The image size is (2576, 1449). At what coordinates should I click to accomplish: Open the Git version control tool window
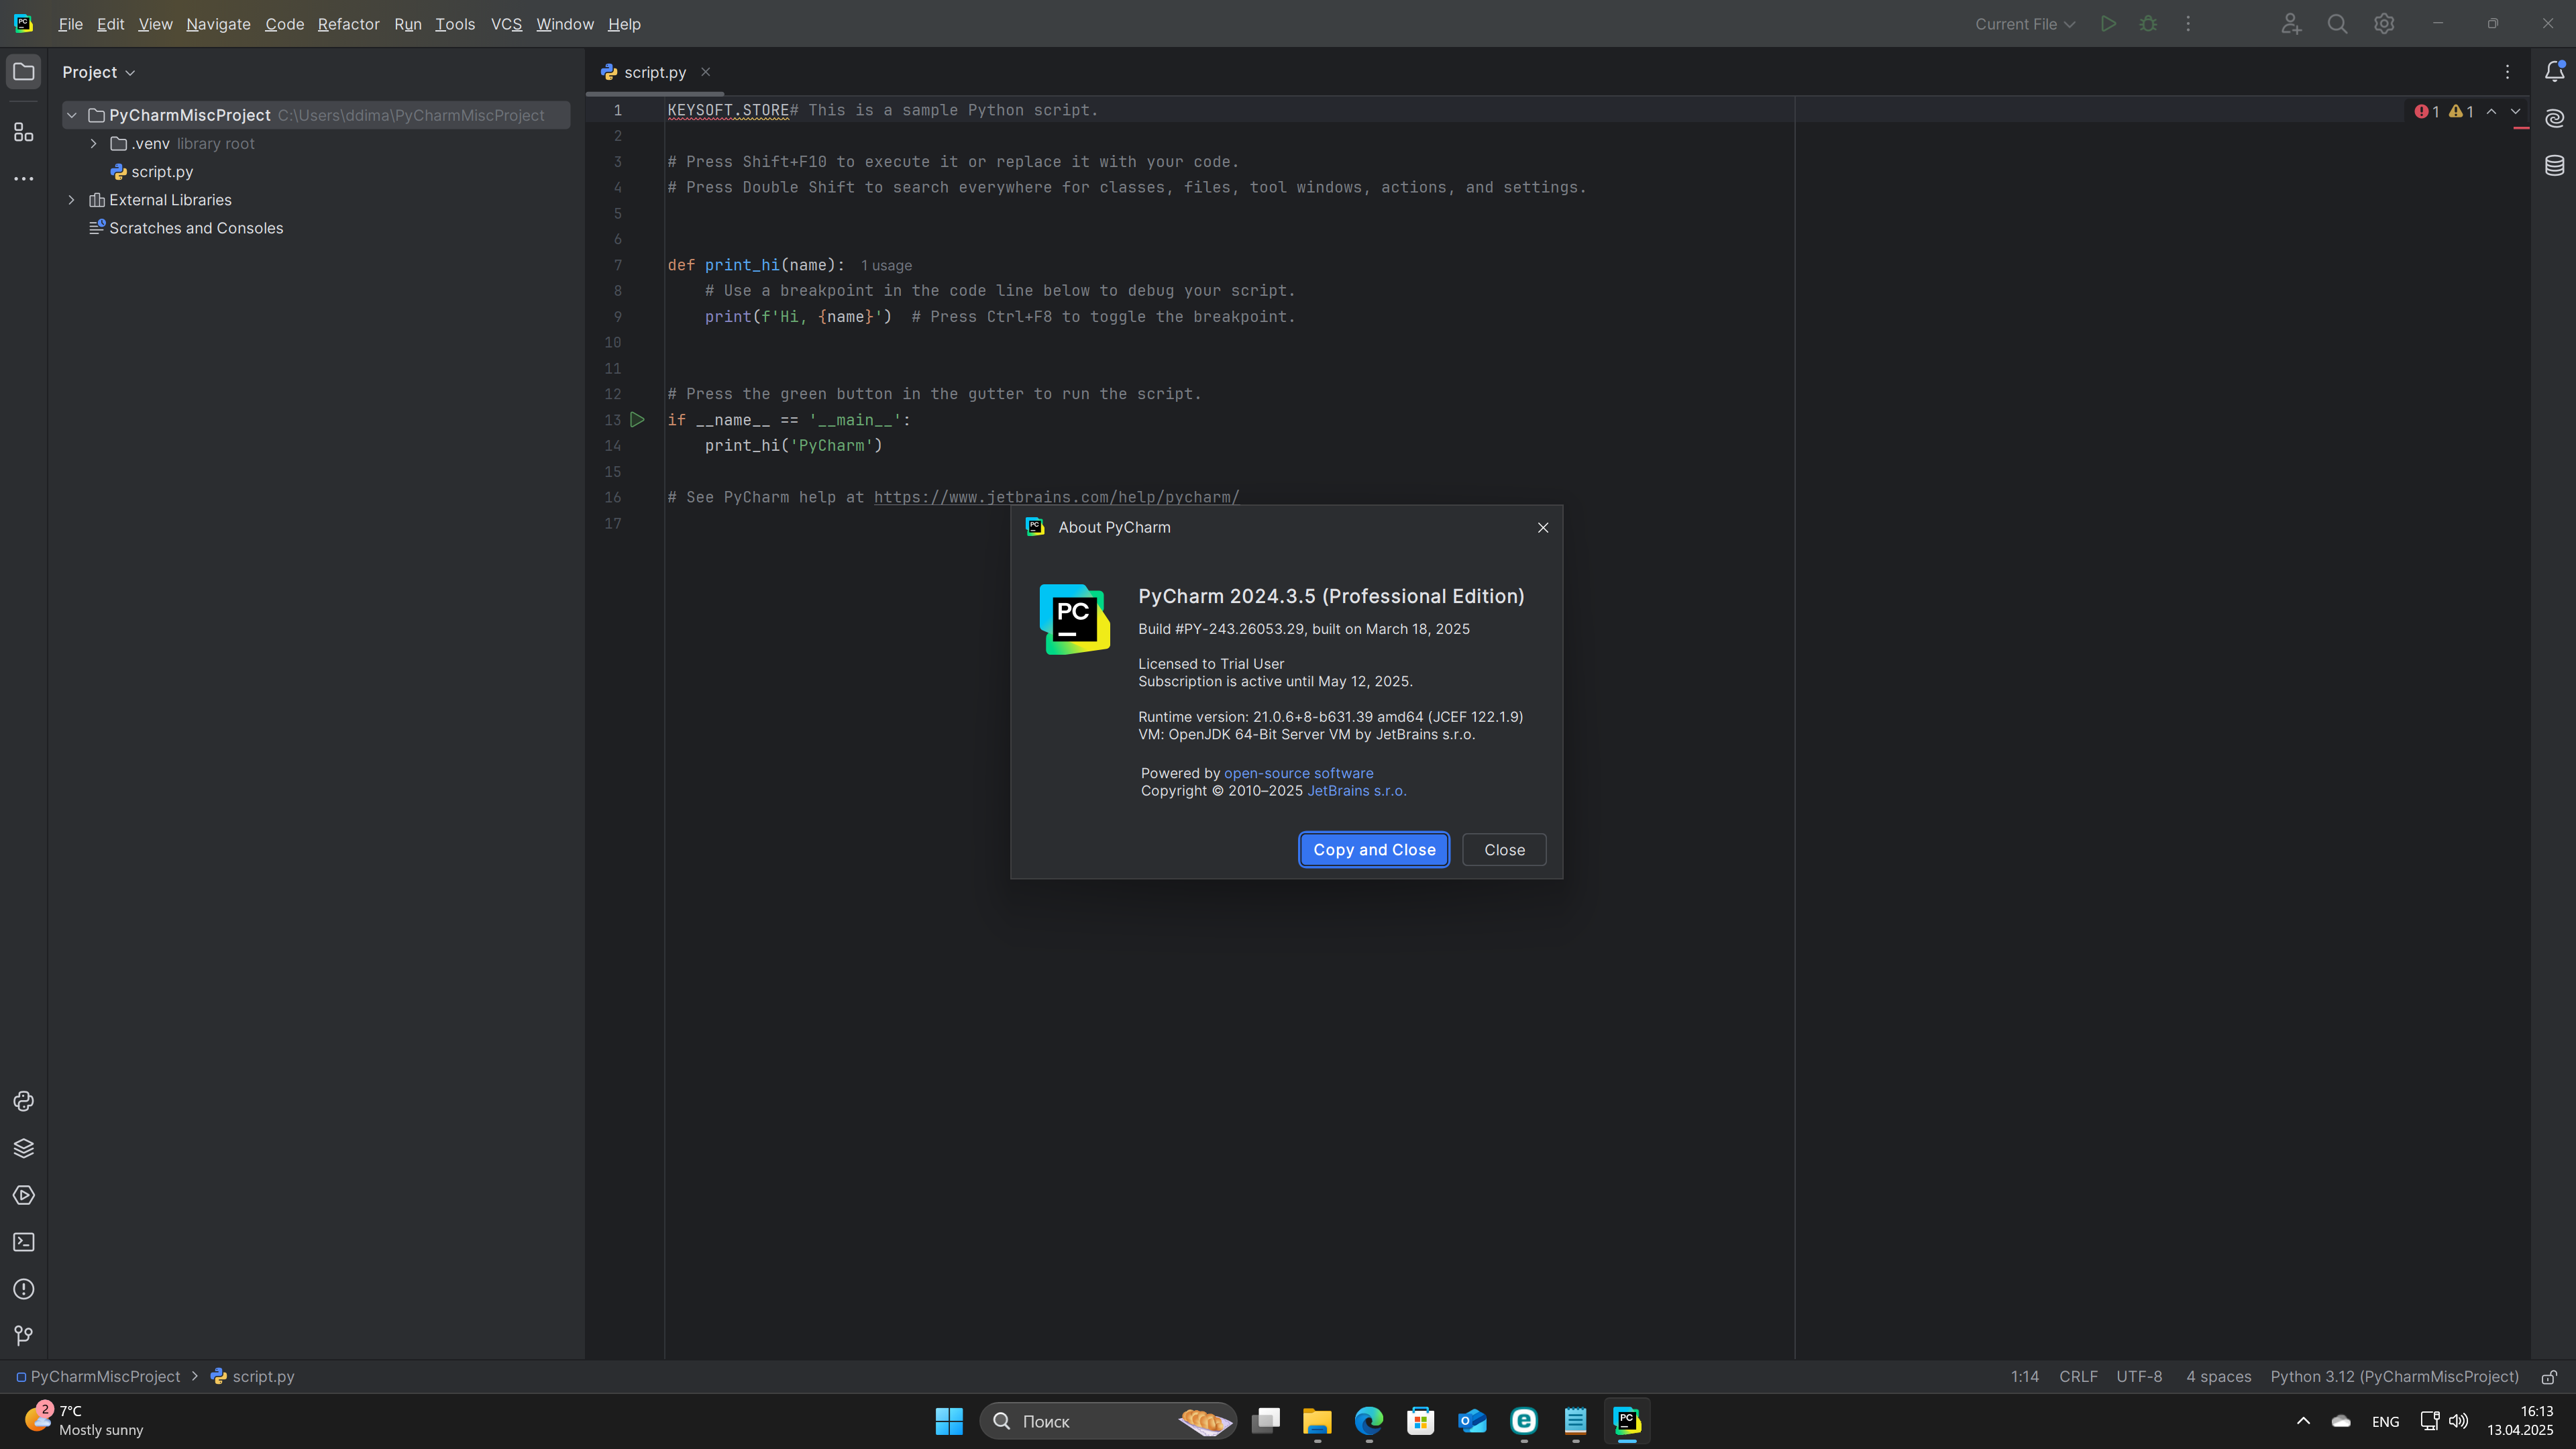tap(24, 1336)
